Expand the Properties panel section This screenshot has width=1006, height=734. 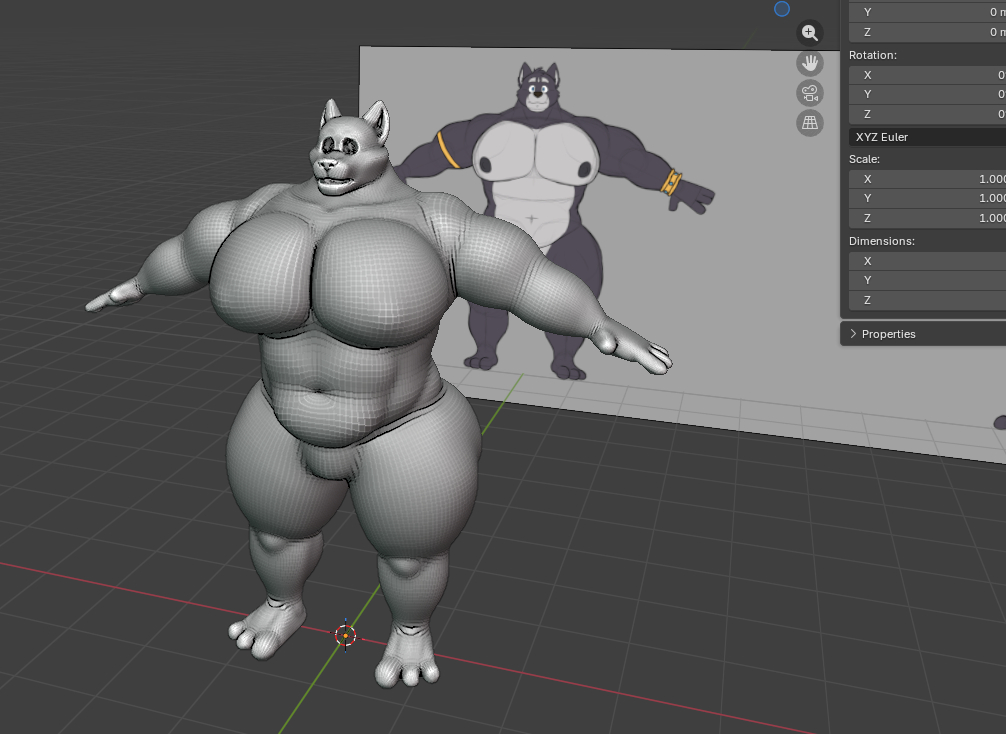click(888, 334)
